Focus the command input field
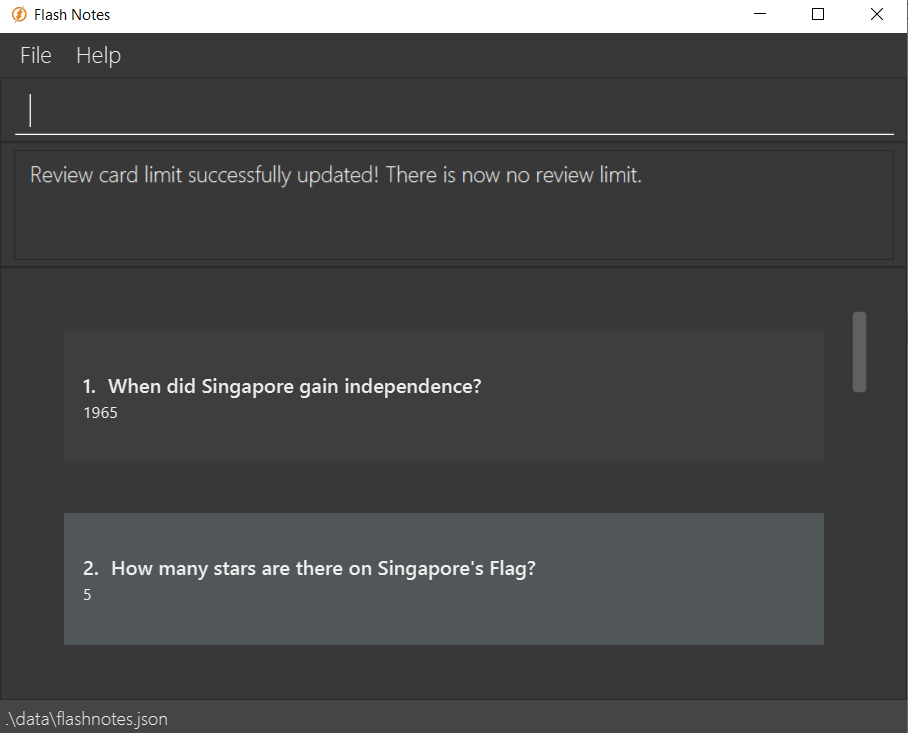908x733 pixels. click(454, 110)
